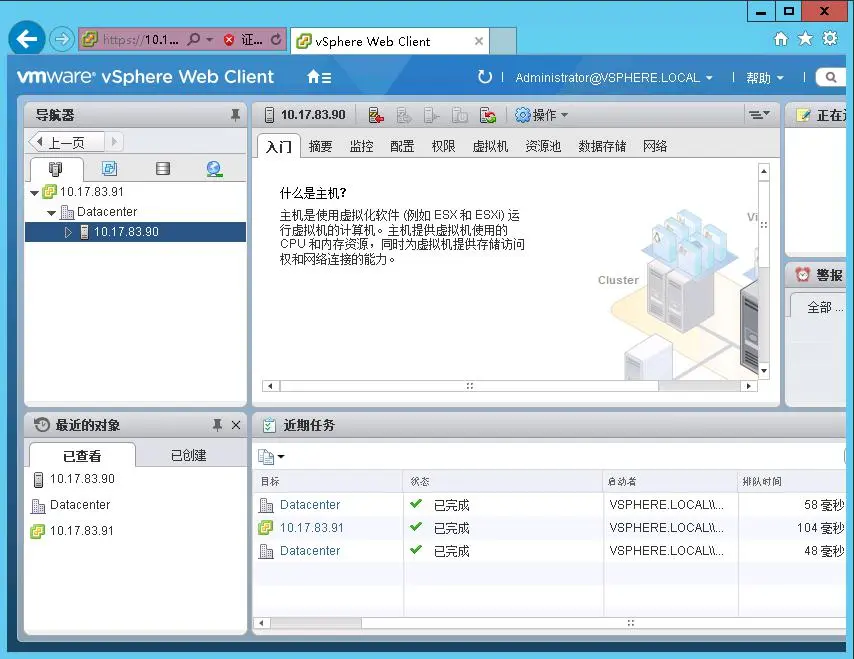Image resolution: width=854 pixels, height=659 pixels.
Task: Open the 帮助 help dropdown
Action: click(765, 78)
